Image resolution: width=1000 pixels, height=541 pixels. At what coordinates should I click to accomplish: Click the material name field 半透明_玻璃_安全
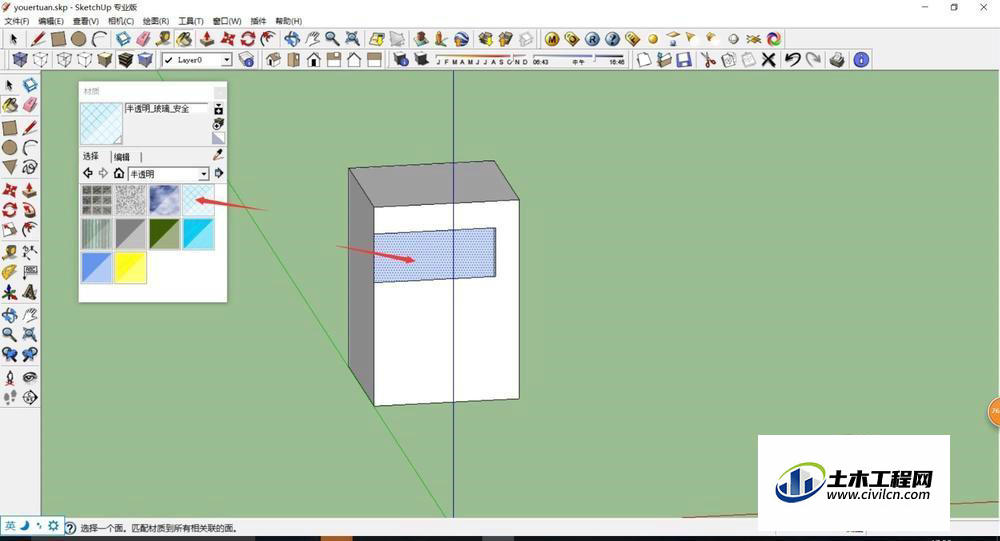click(x=166, y=108)
